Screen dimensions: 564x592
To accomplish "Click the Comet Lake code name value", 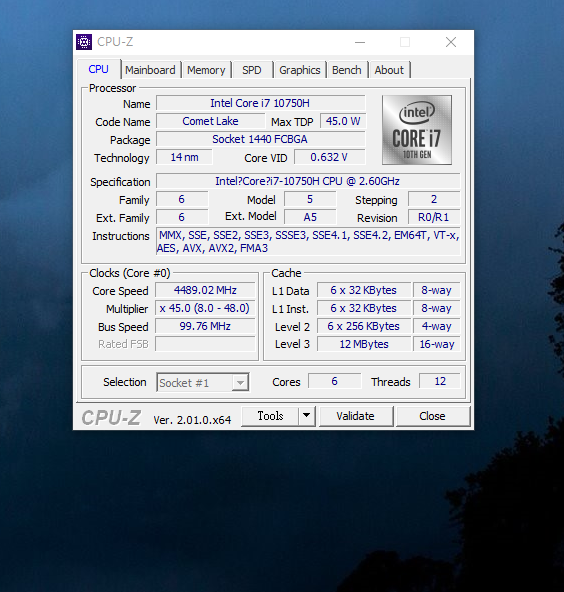I will pyautogui.click(x=211, y=121).
